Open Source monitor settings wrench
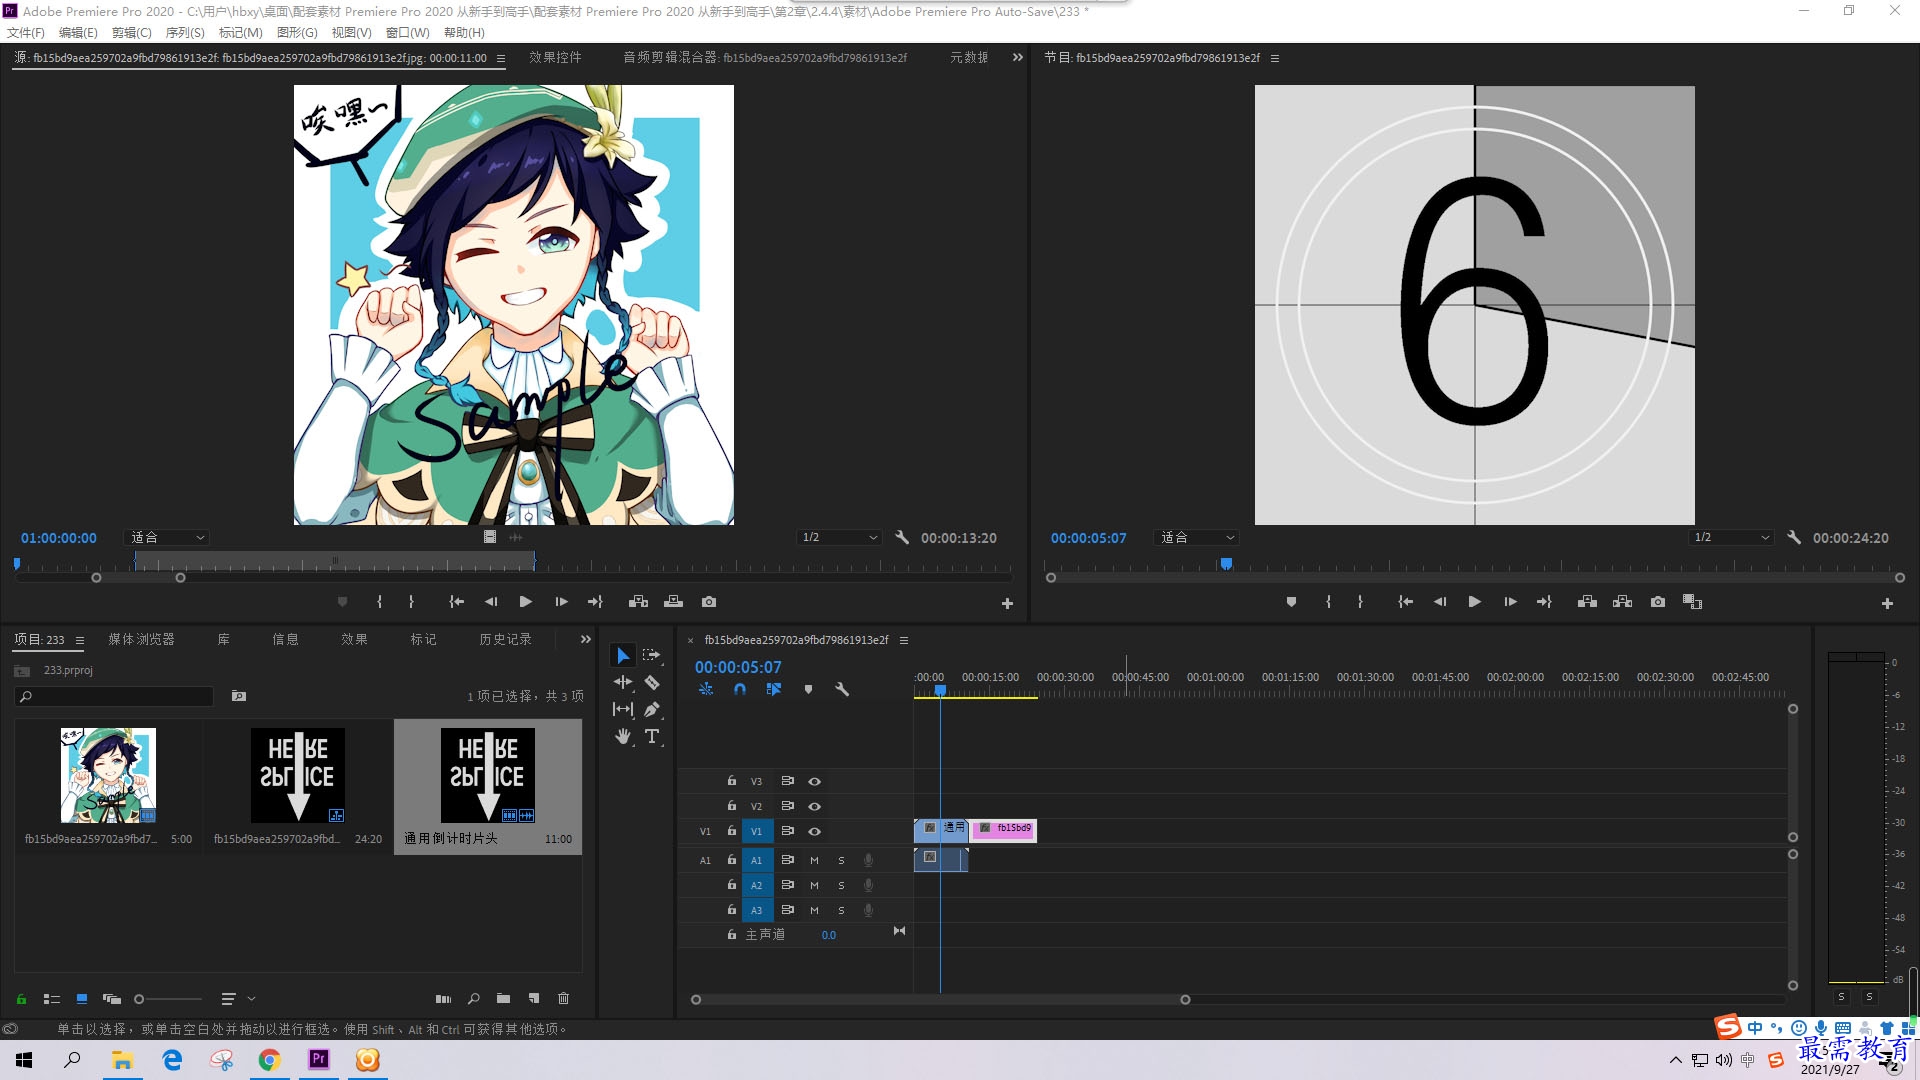Screen dimensions: 1920x1080 902,537
